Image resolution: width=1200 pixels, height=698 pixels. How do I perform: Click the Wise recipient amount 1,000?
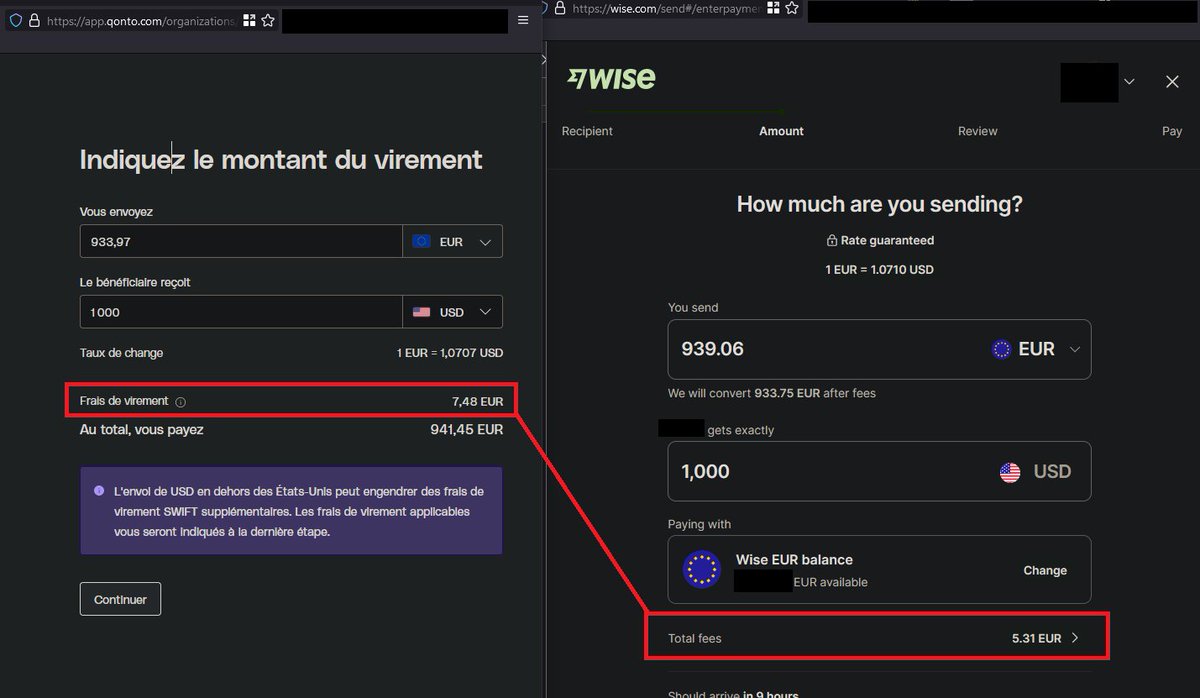pos(705,472)
